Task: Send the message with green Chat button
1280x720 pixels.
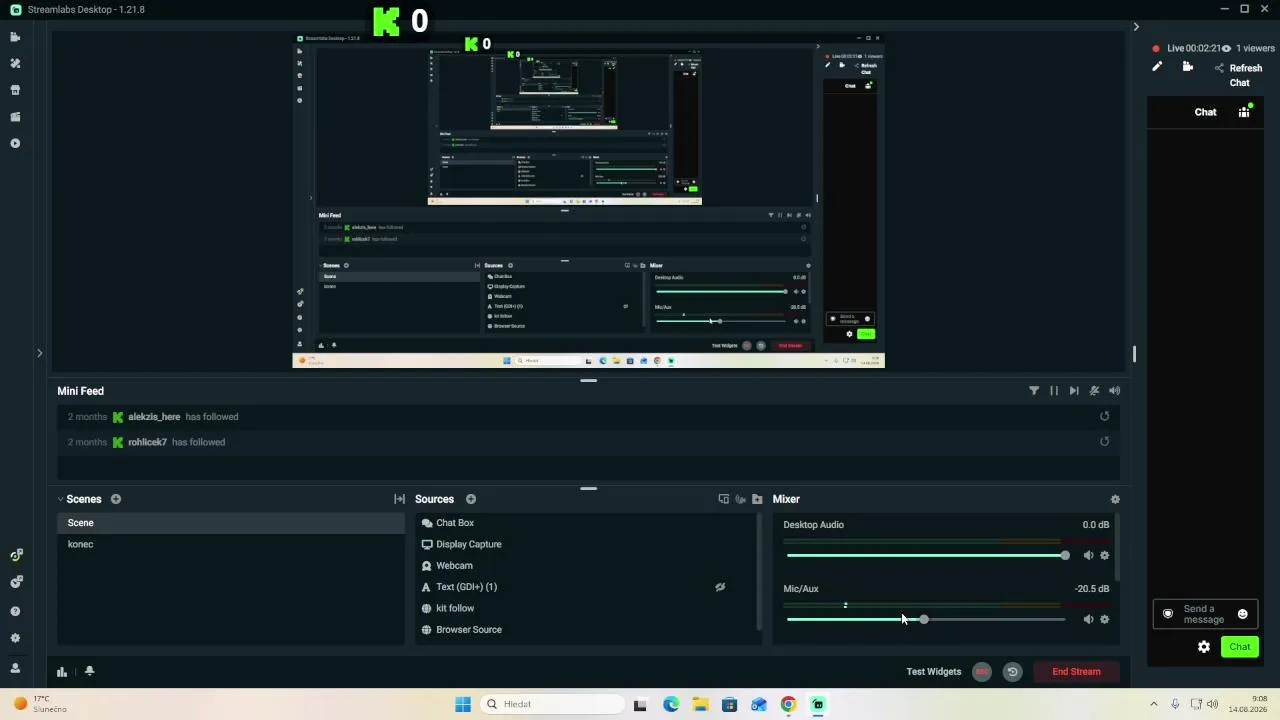Action: 1240,647
